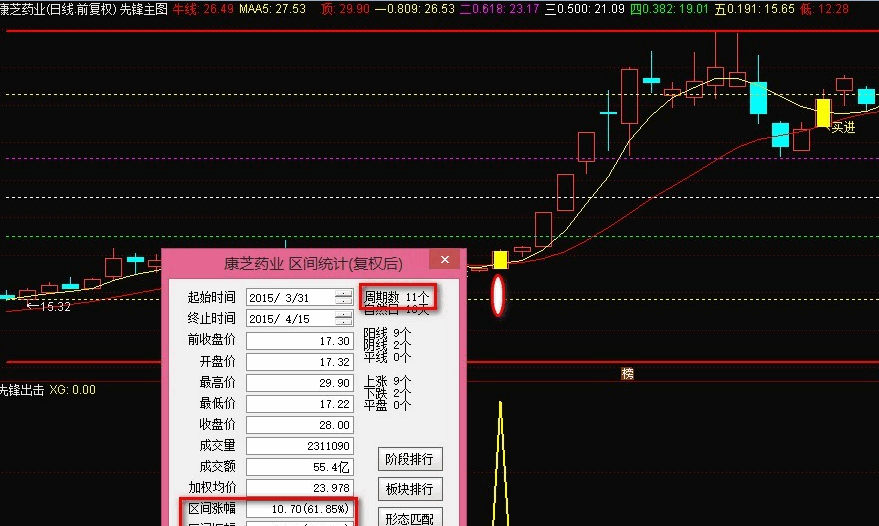This screenshot has width=879, height=526.
Task: Select the 收盘价 value 28.00
Action: click(299, 425)
